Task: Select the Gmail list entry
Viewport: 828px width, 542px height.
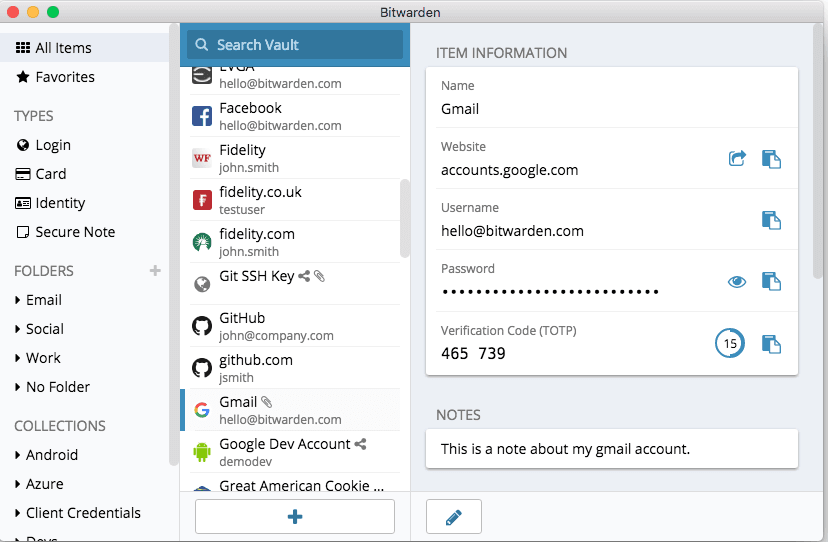Action: pyautogui.click(x=290, y=410)
